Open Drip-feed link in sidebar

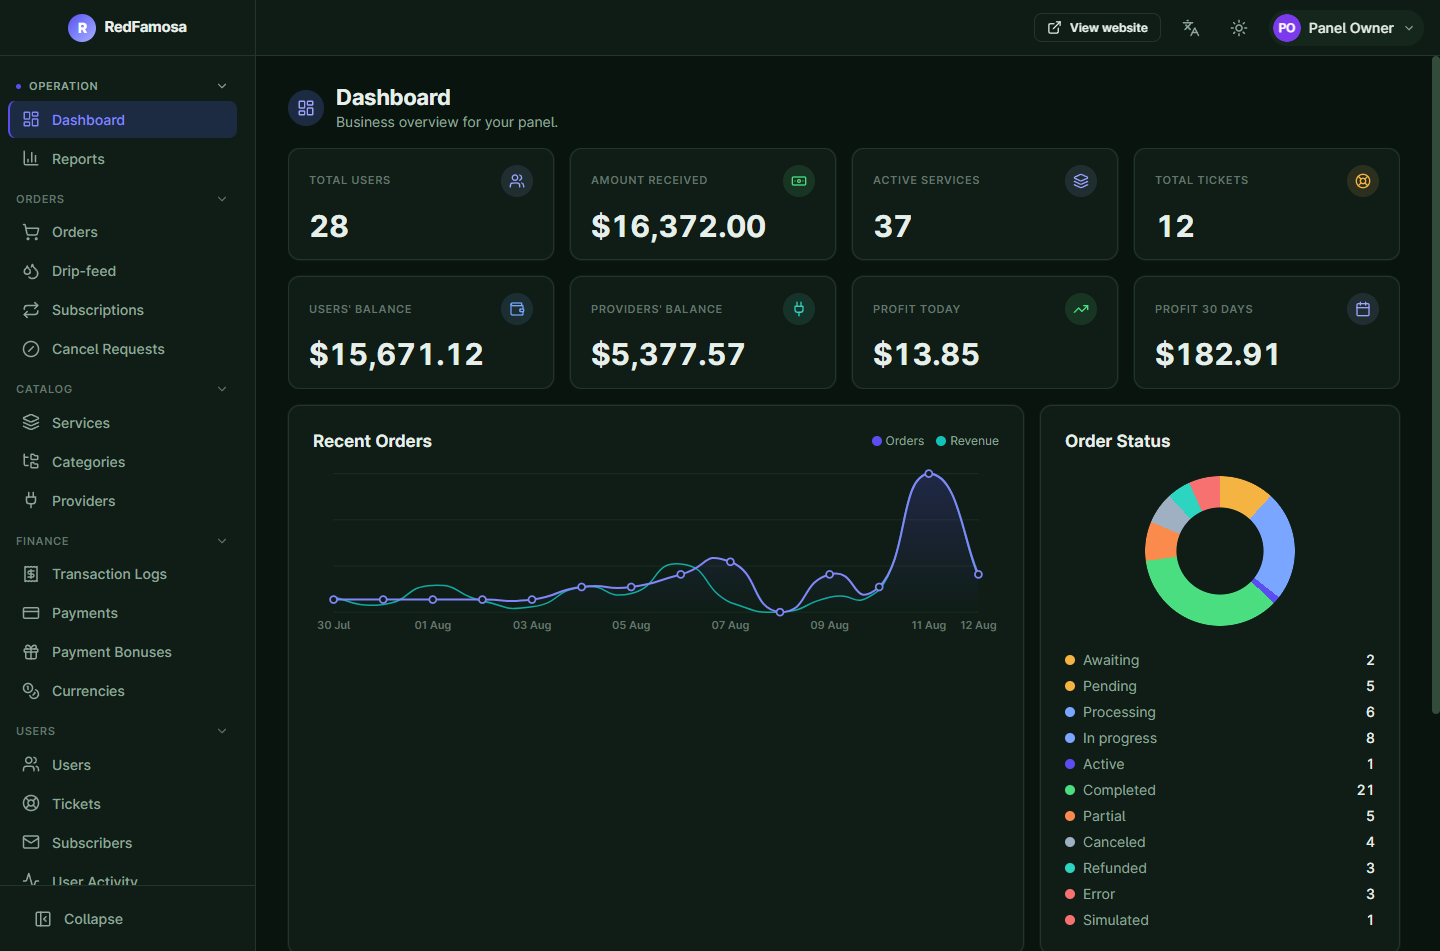122,271
